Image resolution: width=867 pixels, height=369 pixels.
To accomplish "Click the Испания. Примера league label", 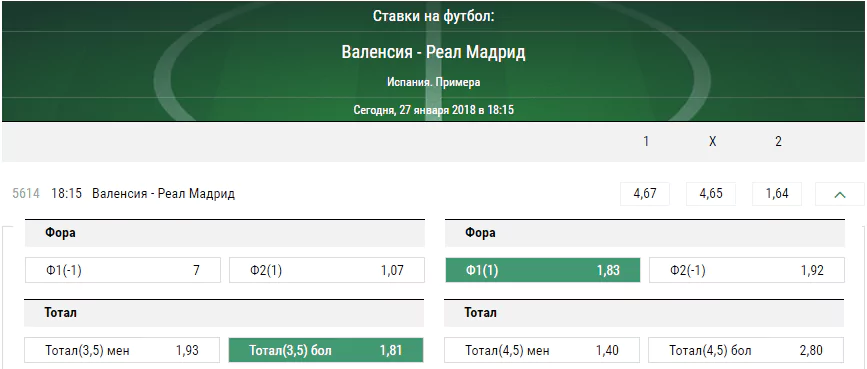I will [434, 82].
